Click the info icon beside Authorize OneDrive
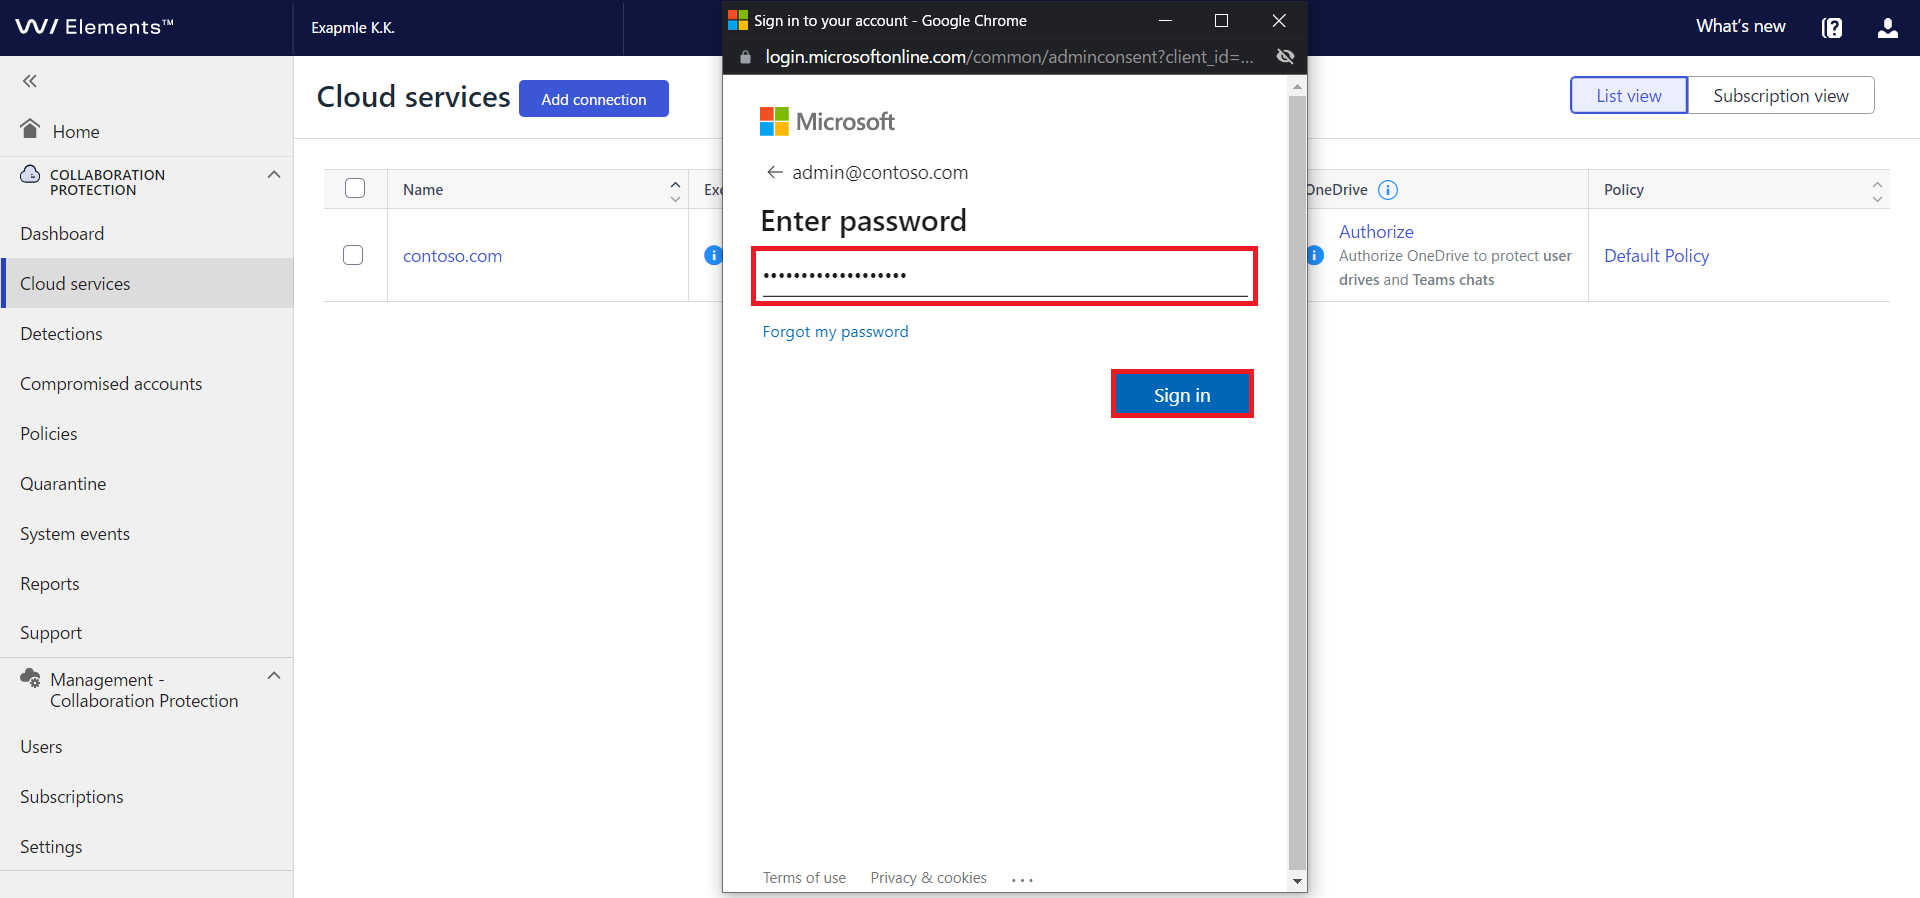This screenshot has width=1920, height=898. 1316,255
